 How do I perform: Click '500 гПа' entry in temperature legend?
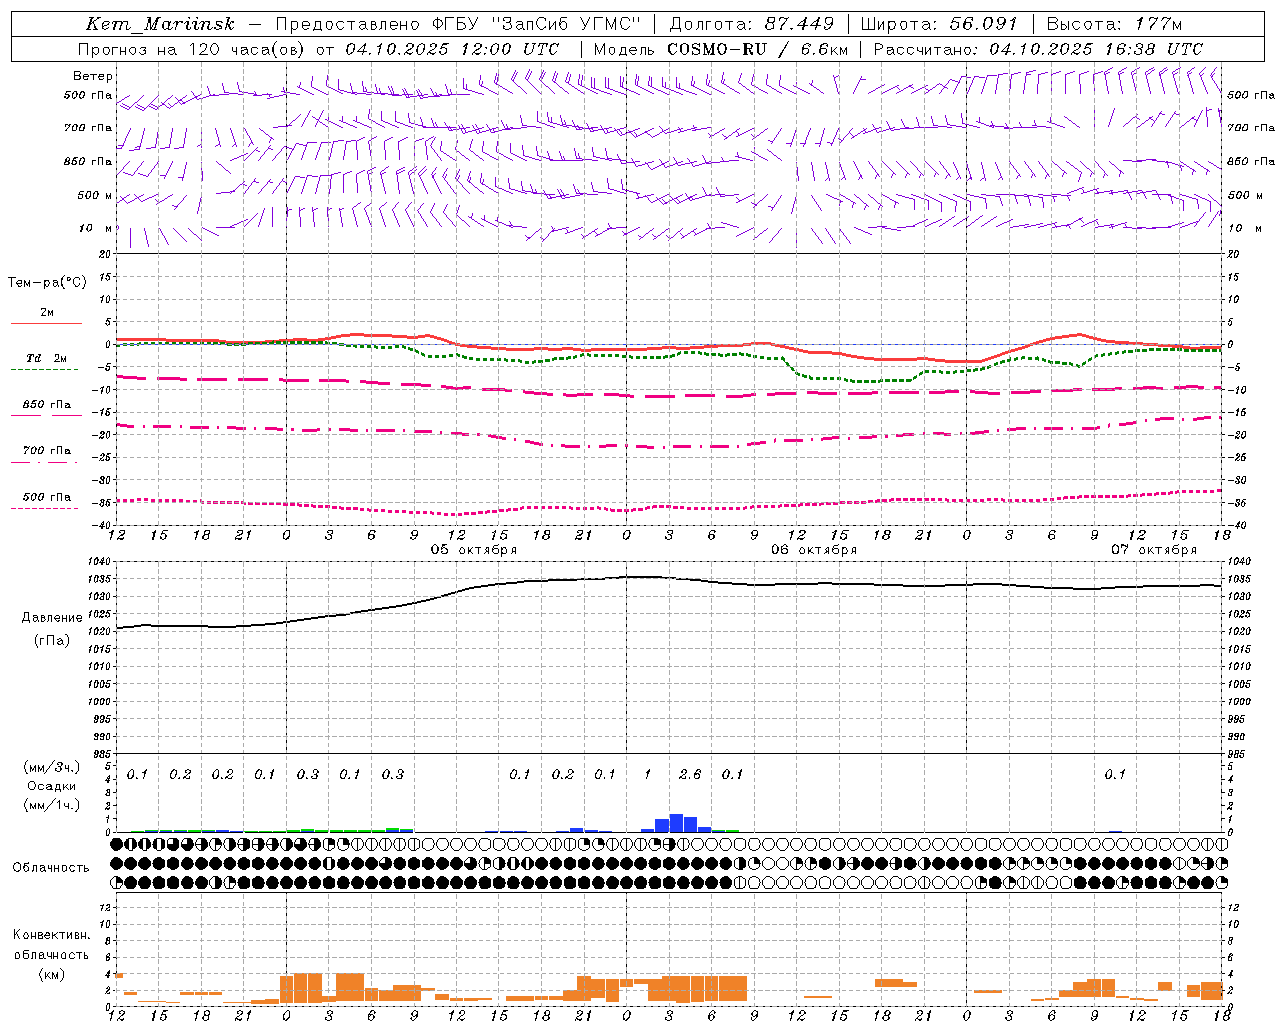(47, 497)
